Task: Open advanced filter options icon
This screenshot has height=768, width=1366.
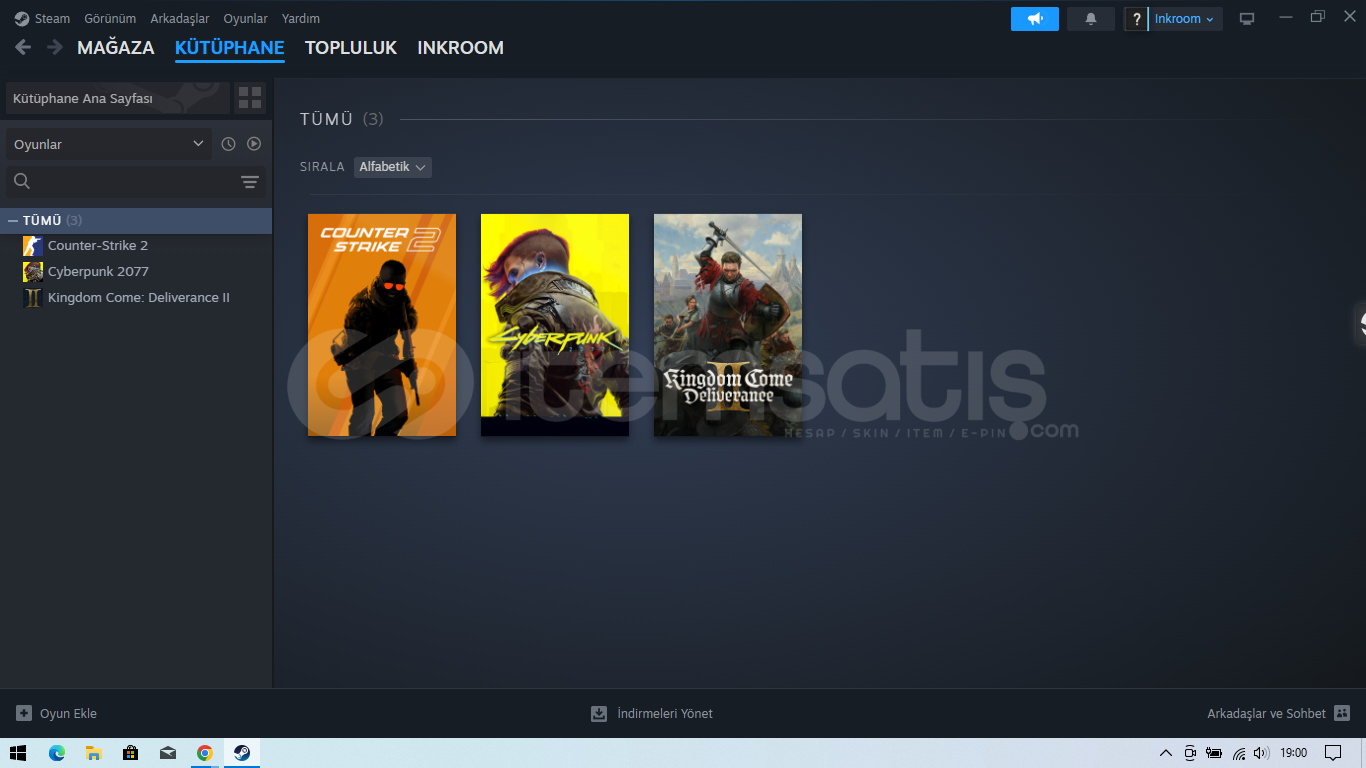Action: point(250,181)
